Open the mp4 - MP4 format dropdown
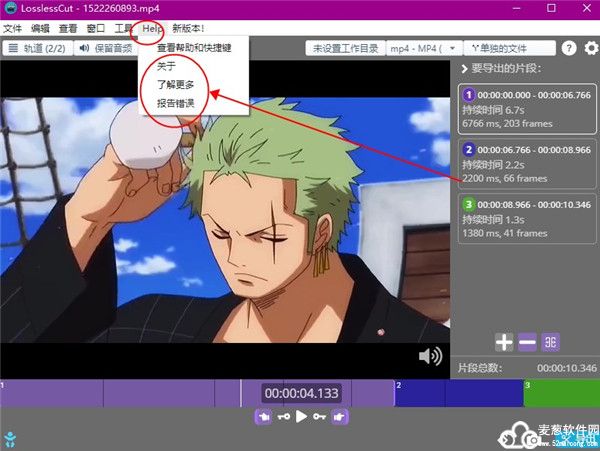Image resolution: width=600 pixels, height=451 pixels. coord(424,49)
